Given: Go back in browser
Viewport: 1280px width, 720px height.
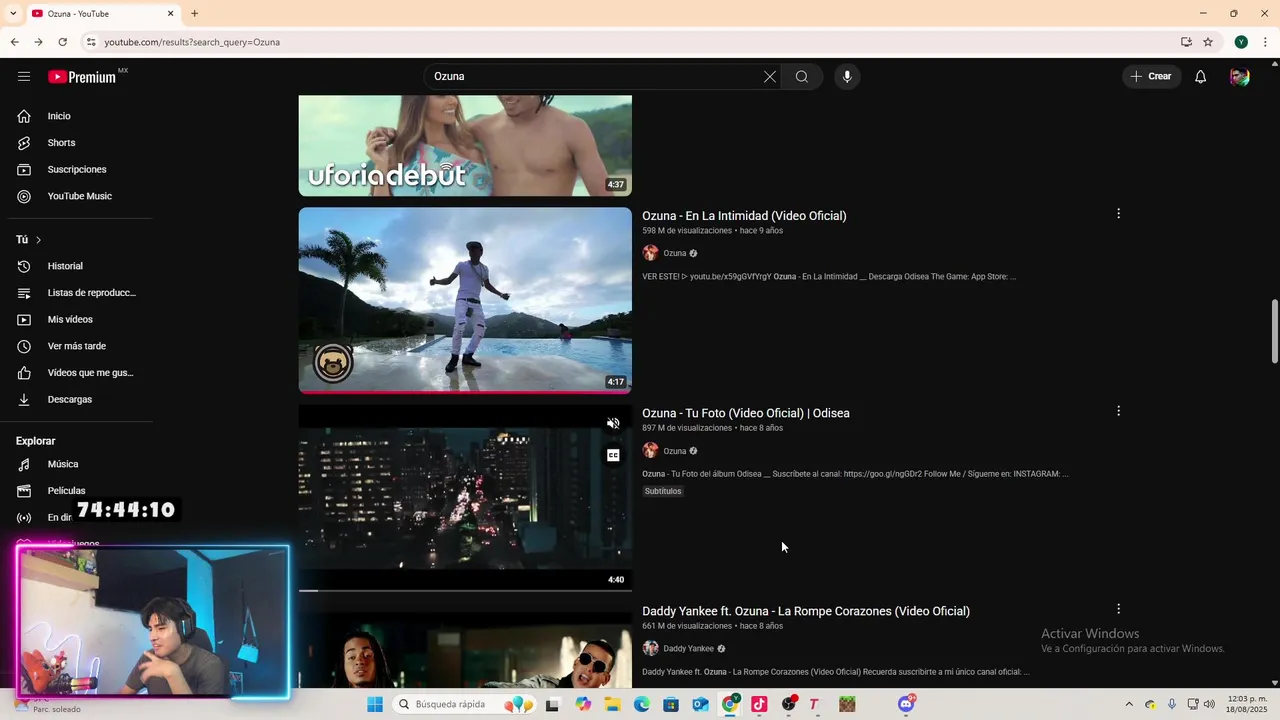Looking at the screenshot, I should pyautogui.click(x=14, y=42).
